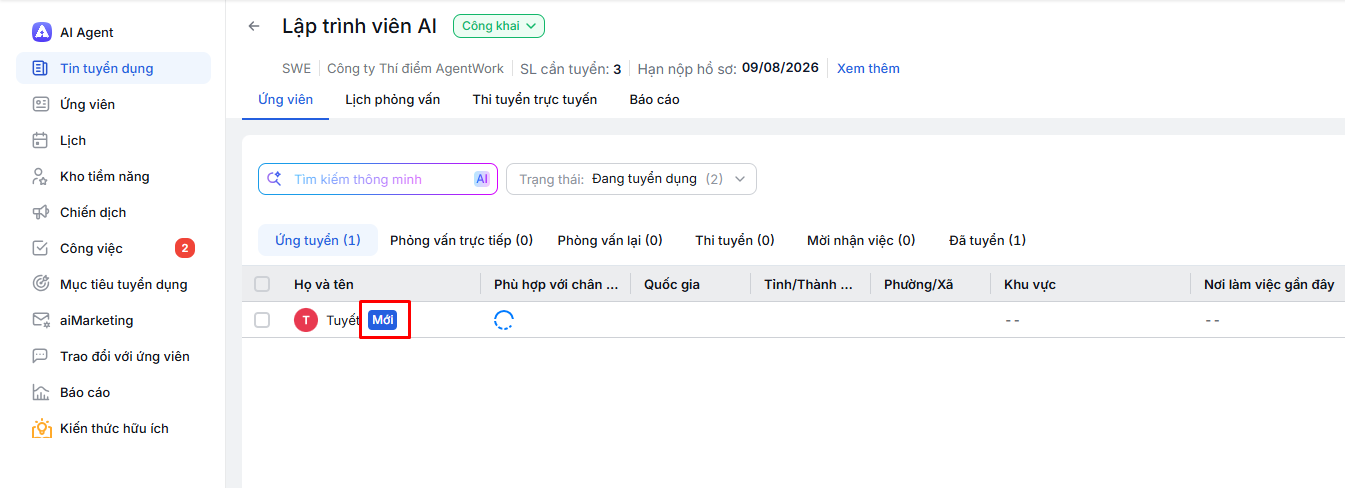The height and width of the screenshot is (488, 1345).
Task: Click the Lập trình viên AI title
Action: pyautogui.click(x=359, y=26)
